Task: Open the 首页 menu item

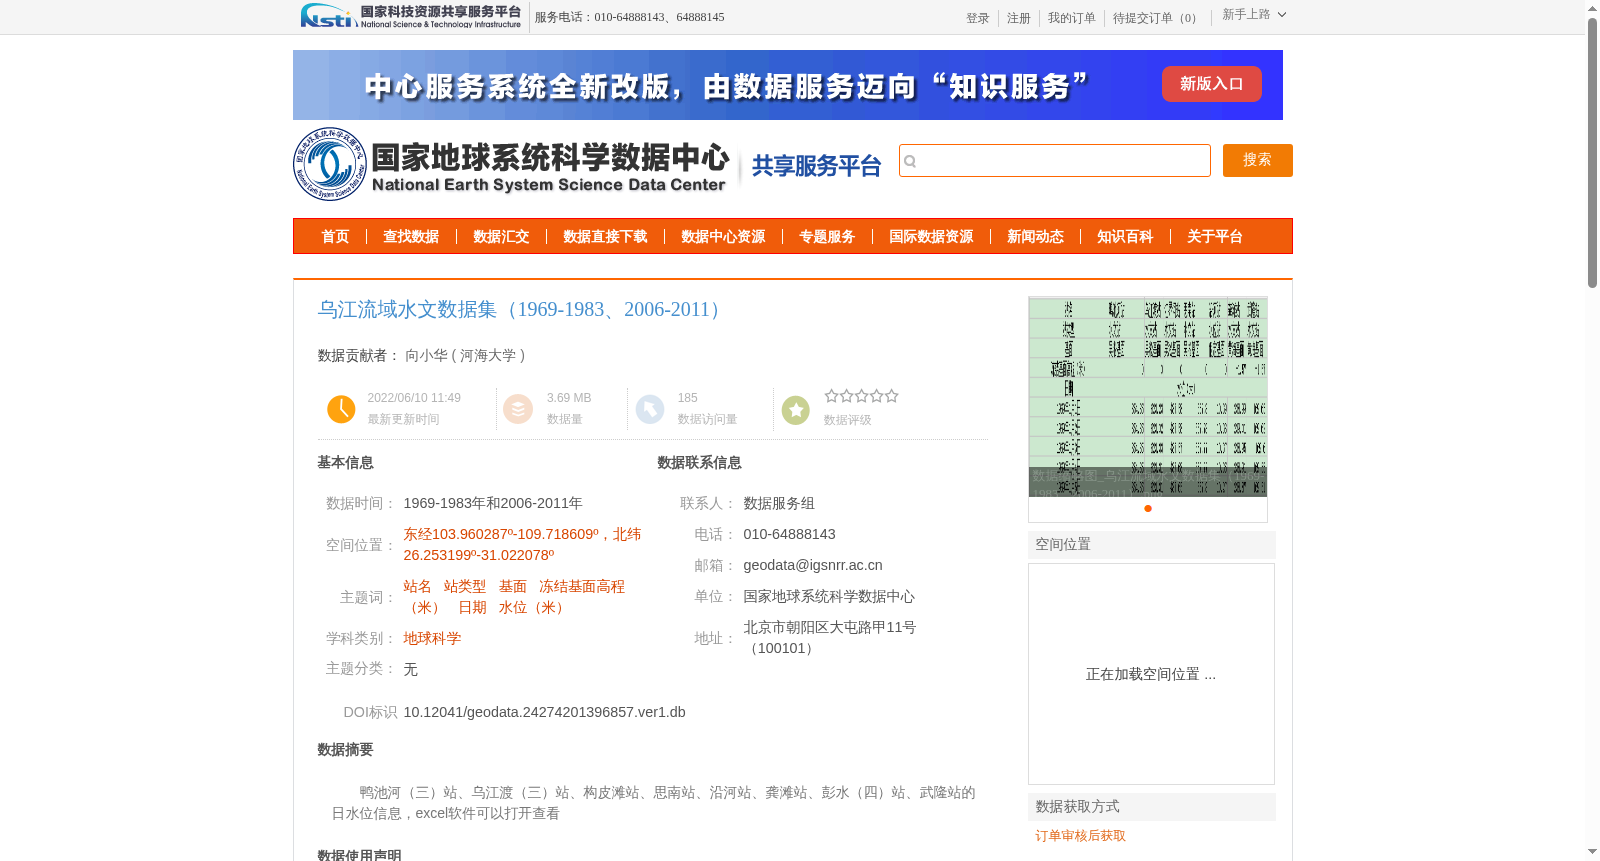Action: click(335, 237)
